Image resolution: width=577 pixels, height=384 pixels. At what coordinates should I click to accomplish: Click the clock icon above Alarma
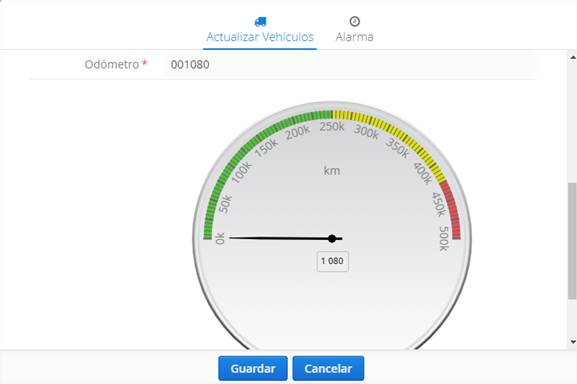(355, 21)
